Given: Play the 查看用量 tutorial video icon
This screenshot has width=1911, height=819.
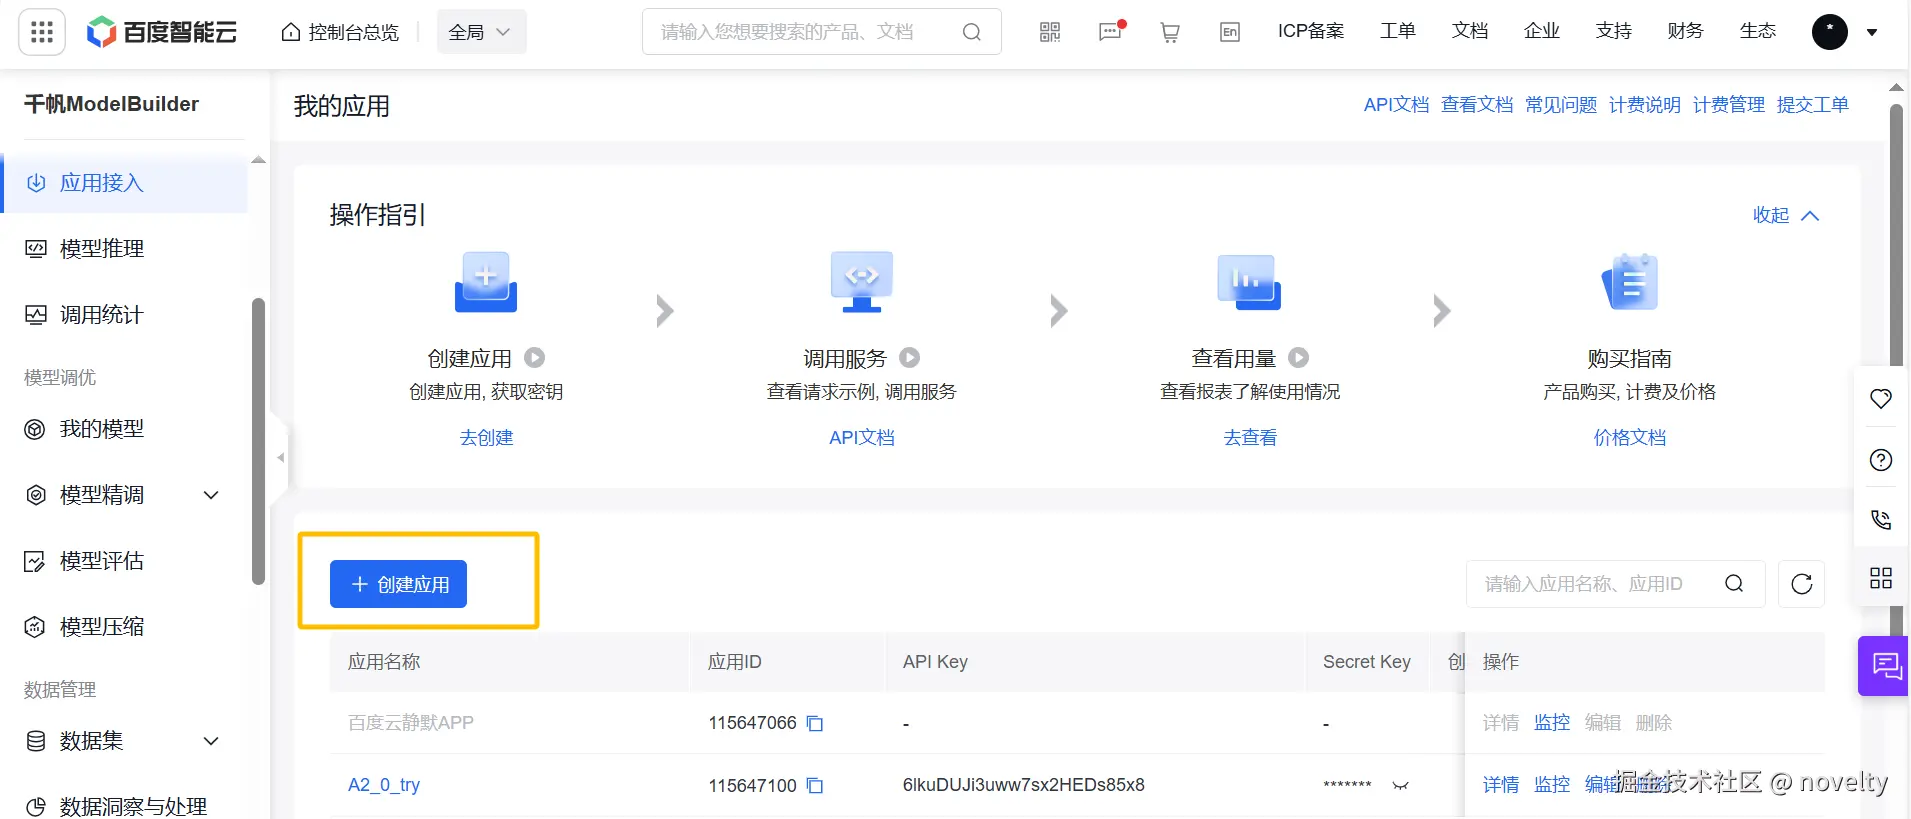Looking at the screenshot, I should click(1299, 357).
